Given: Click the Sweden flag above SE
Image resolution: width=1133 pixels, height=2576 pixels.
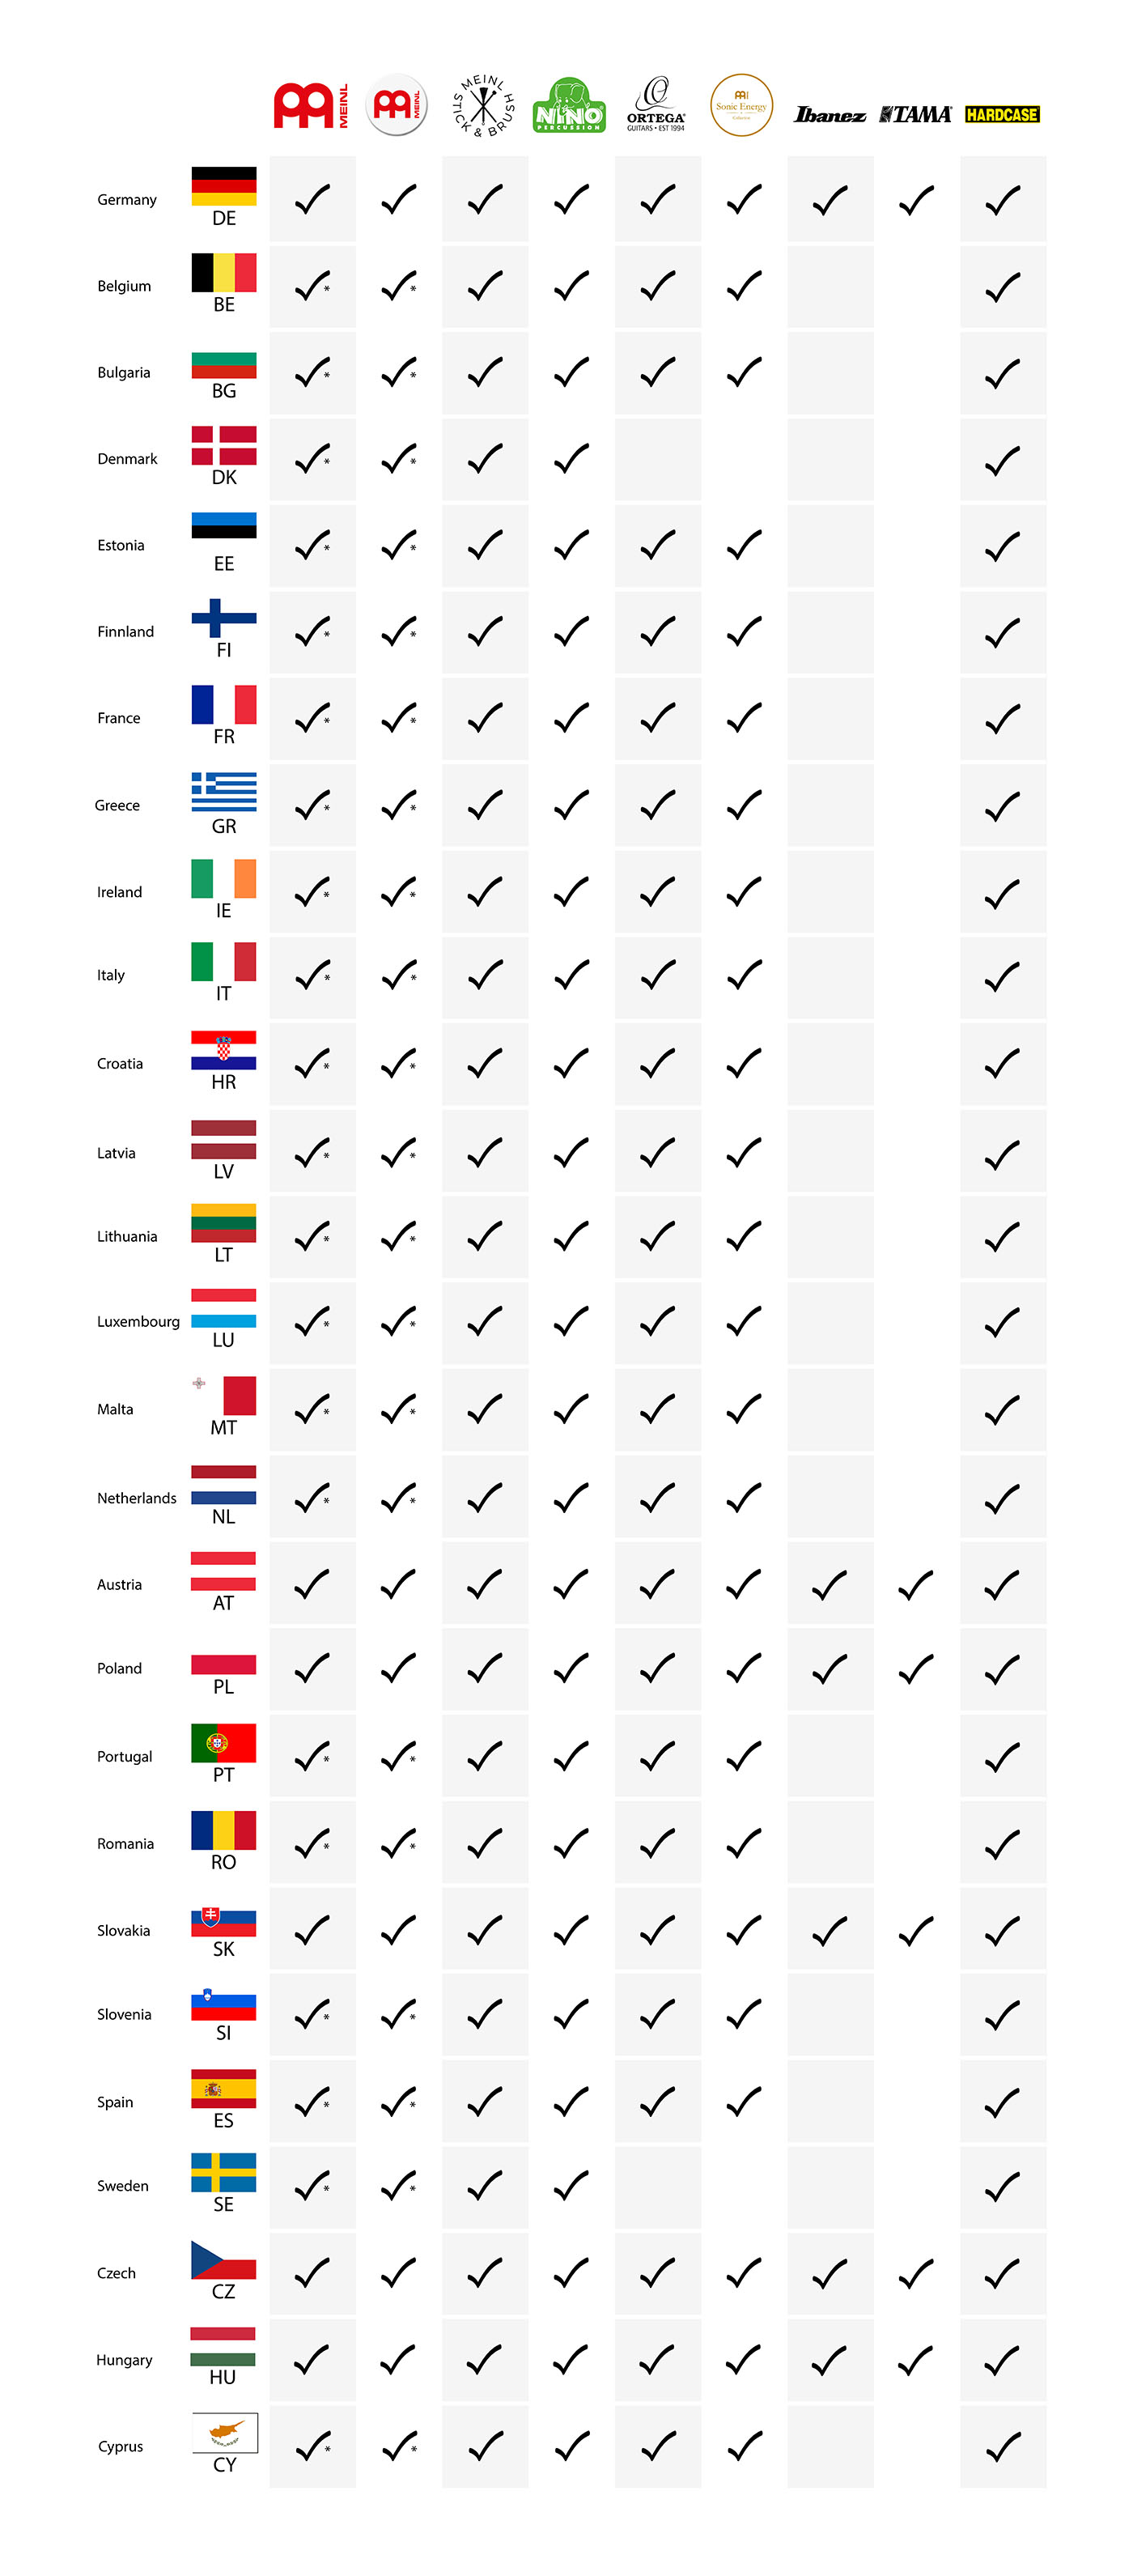Looking at the screenshot, I should 224,2172.
